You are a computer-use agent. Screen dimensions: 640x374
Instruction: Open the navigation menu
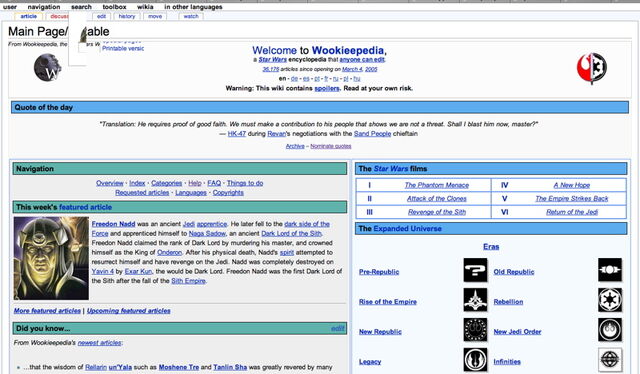point(44,7)
